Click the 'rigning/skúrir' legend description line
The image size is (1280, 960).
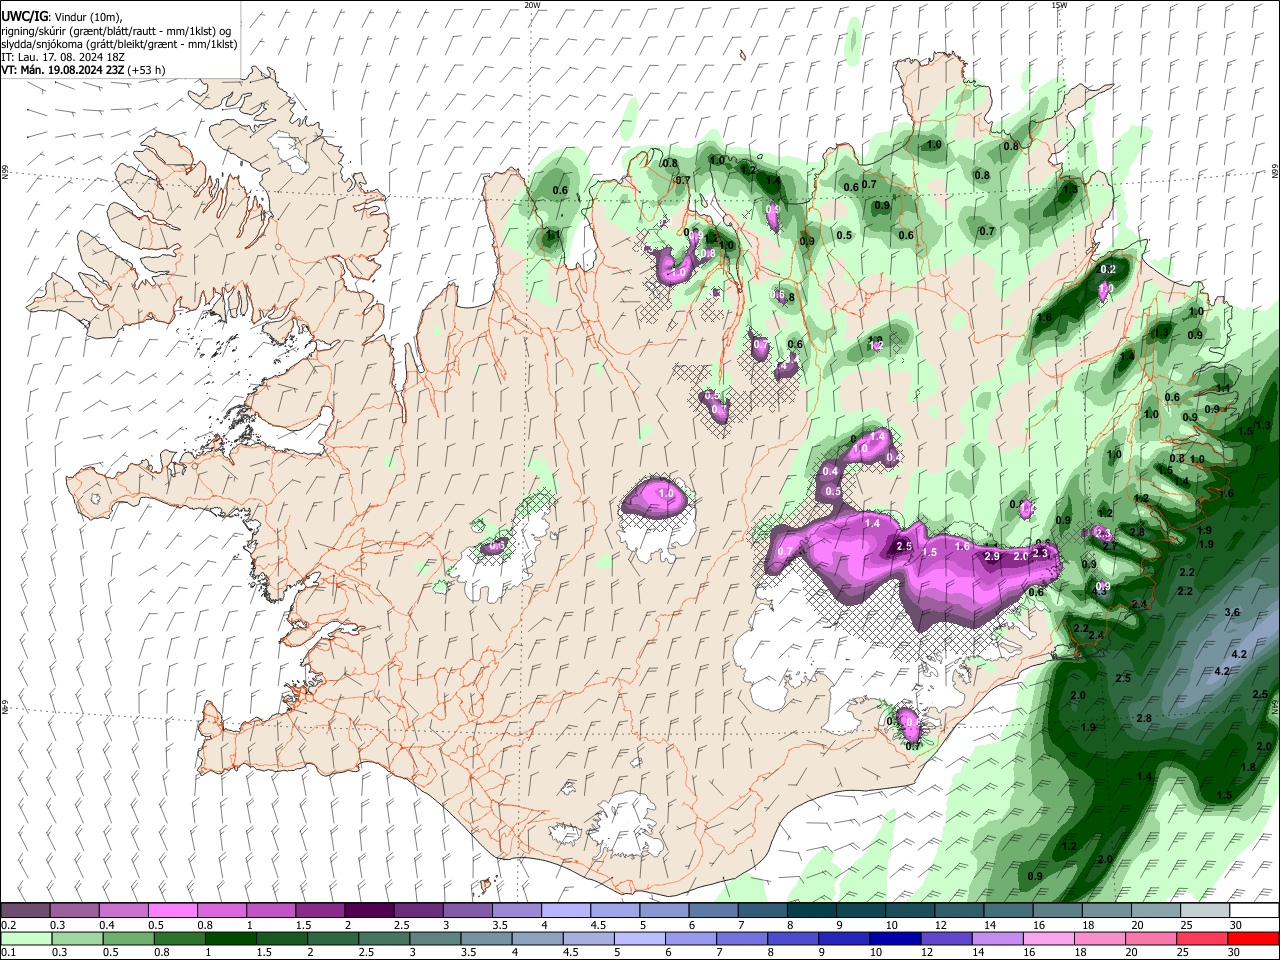click(116, 31)
